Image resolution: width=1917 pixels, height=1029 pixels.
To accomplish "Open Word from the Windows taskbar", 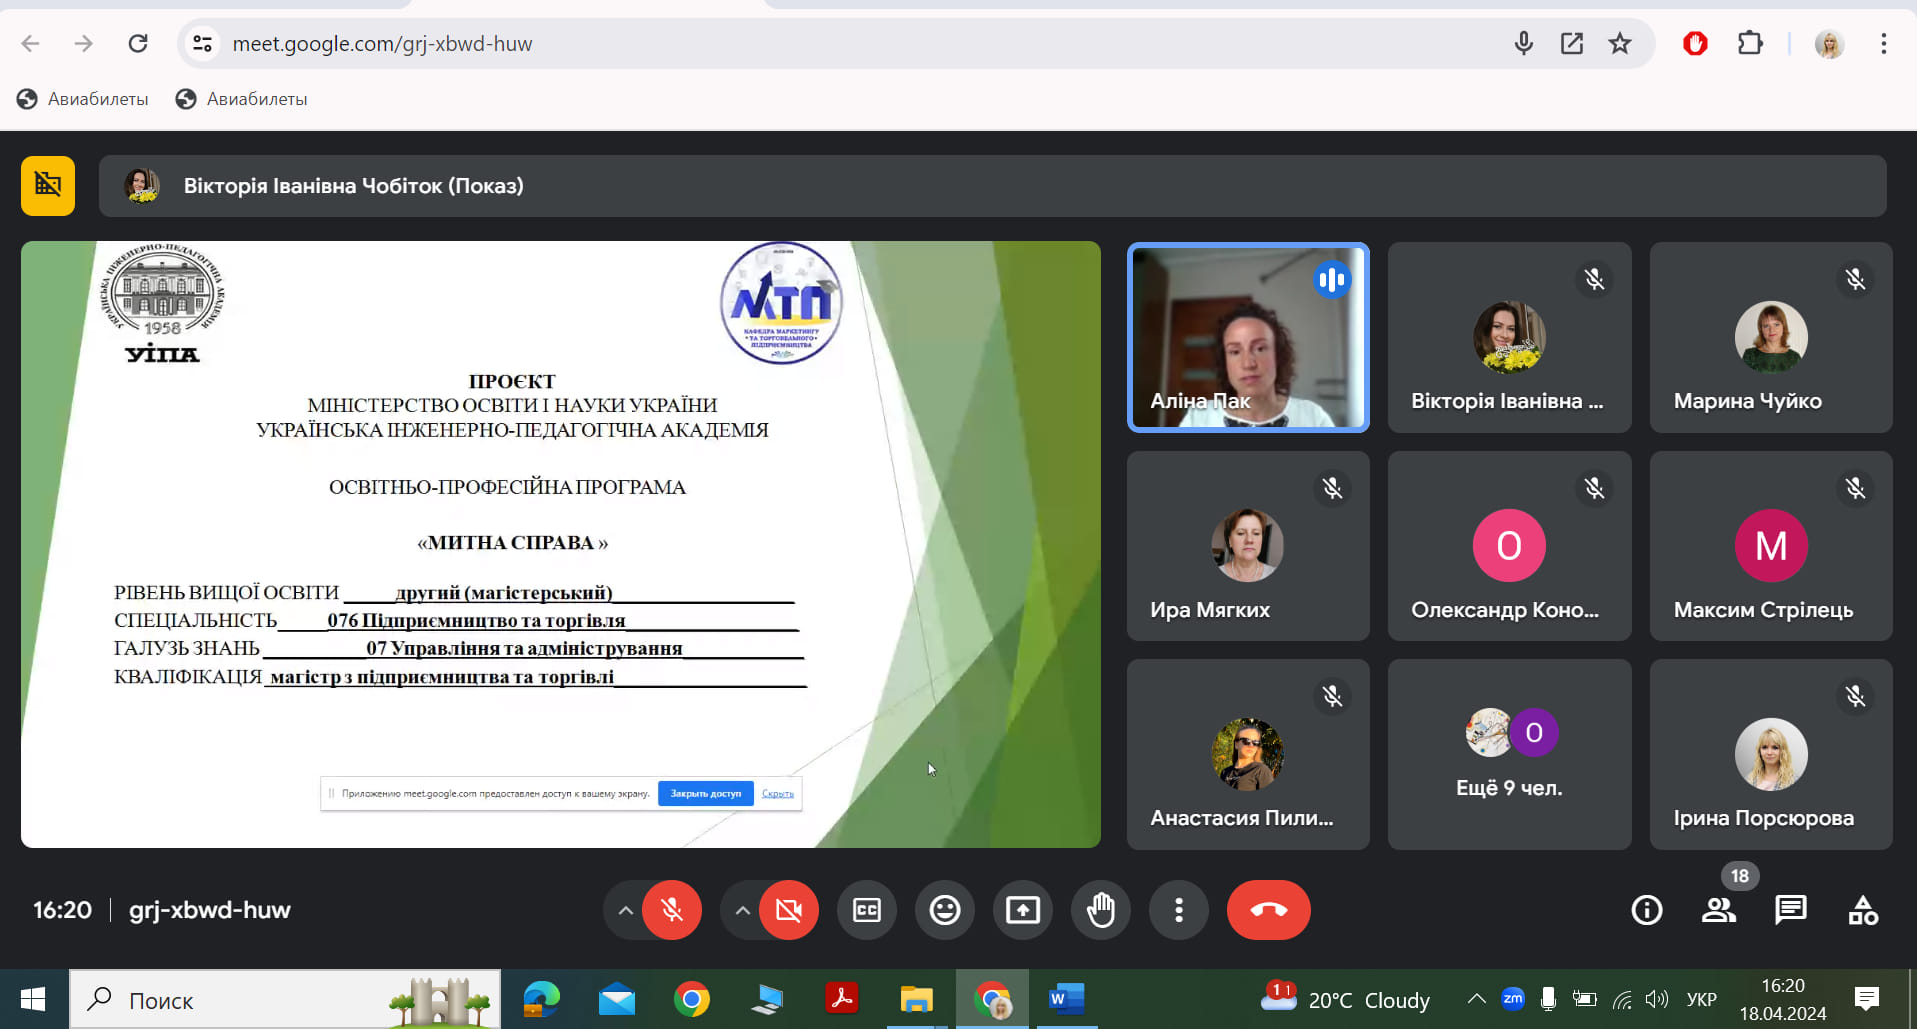I will pos(1066,999).
